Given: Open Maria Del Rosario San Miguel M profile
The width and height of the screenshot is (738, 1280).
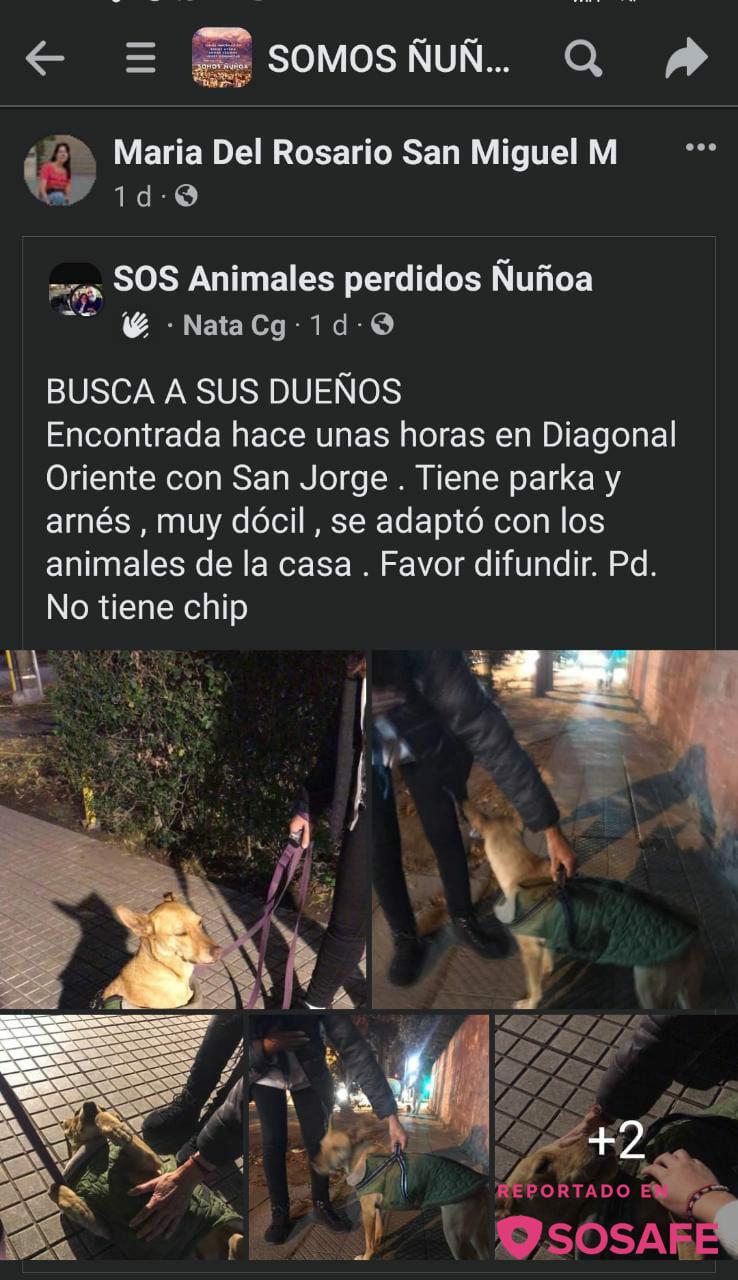Looking at the screenshot, I should [365, 152].
